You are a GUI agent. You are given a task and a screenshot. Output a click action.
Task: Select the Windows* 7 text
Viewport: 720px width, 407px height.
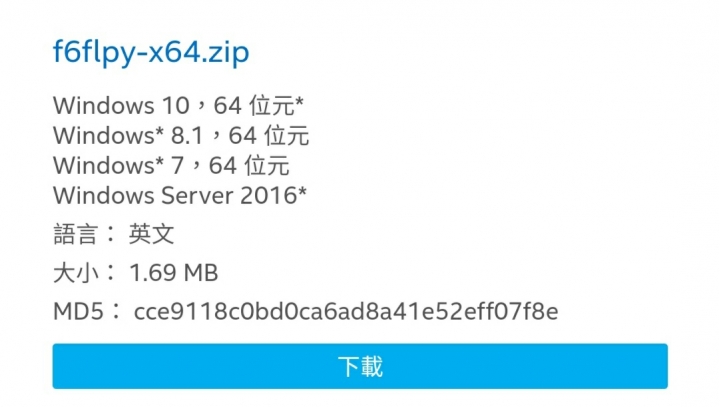[x=118, y=166]
